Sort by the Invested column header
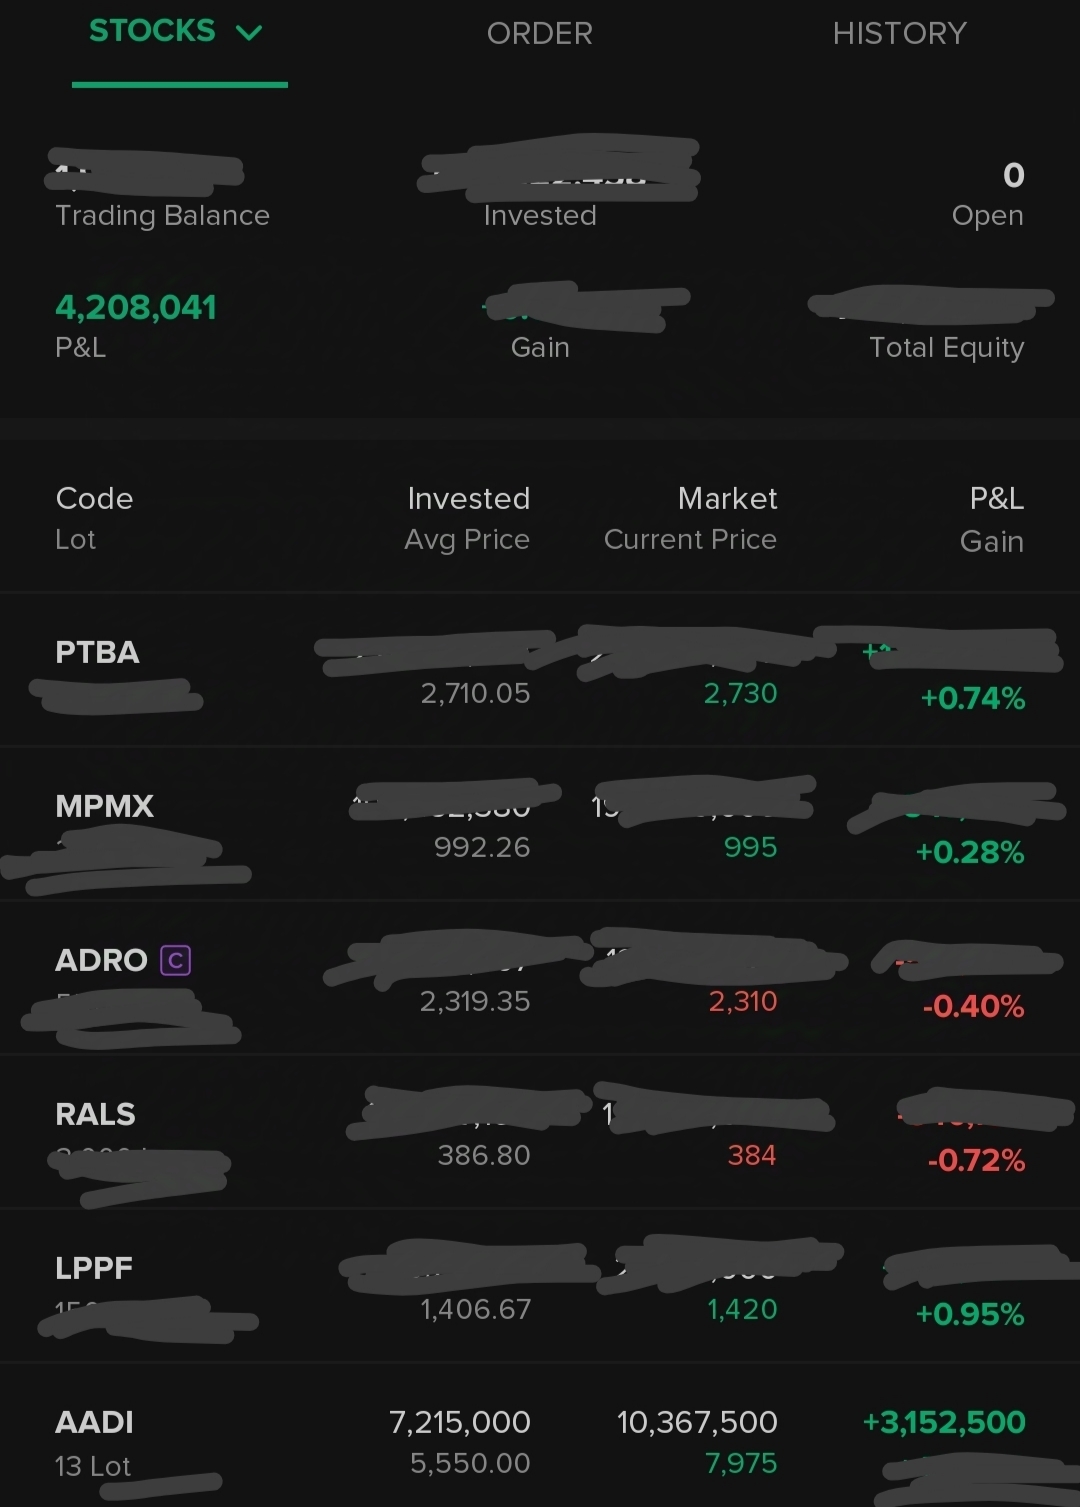 tap(468, 499)
